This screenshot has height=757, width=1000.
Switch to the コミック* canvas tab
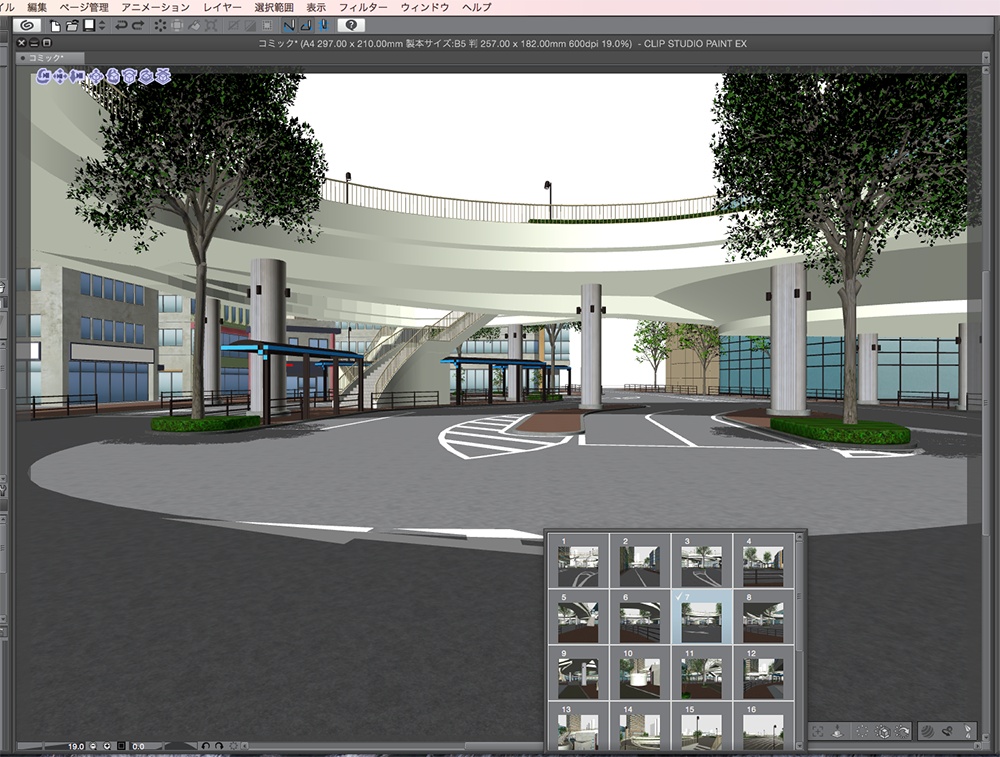(48, 58)
